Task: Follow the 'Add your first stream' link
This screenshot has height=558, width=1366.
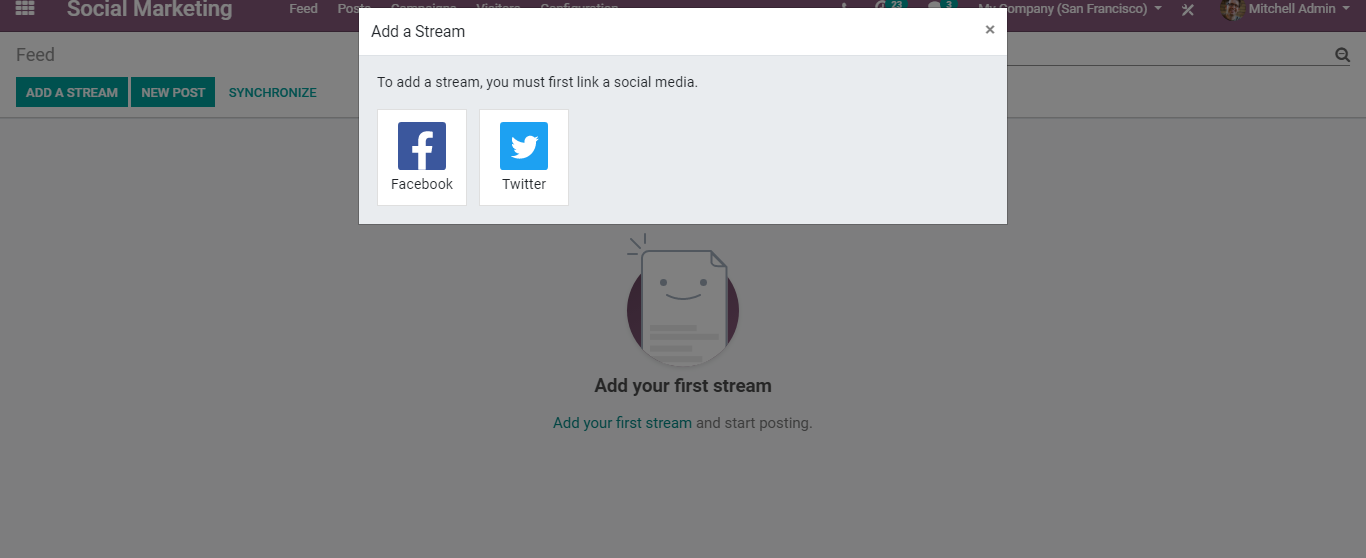Action: [622, 423]
